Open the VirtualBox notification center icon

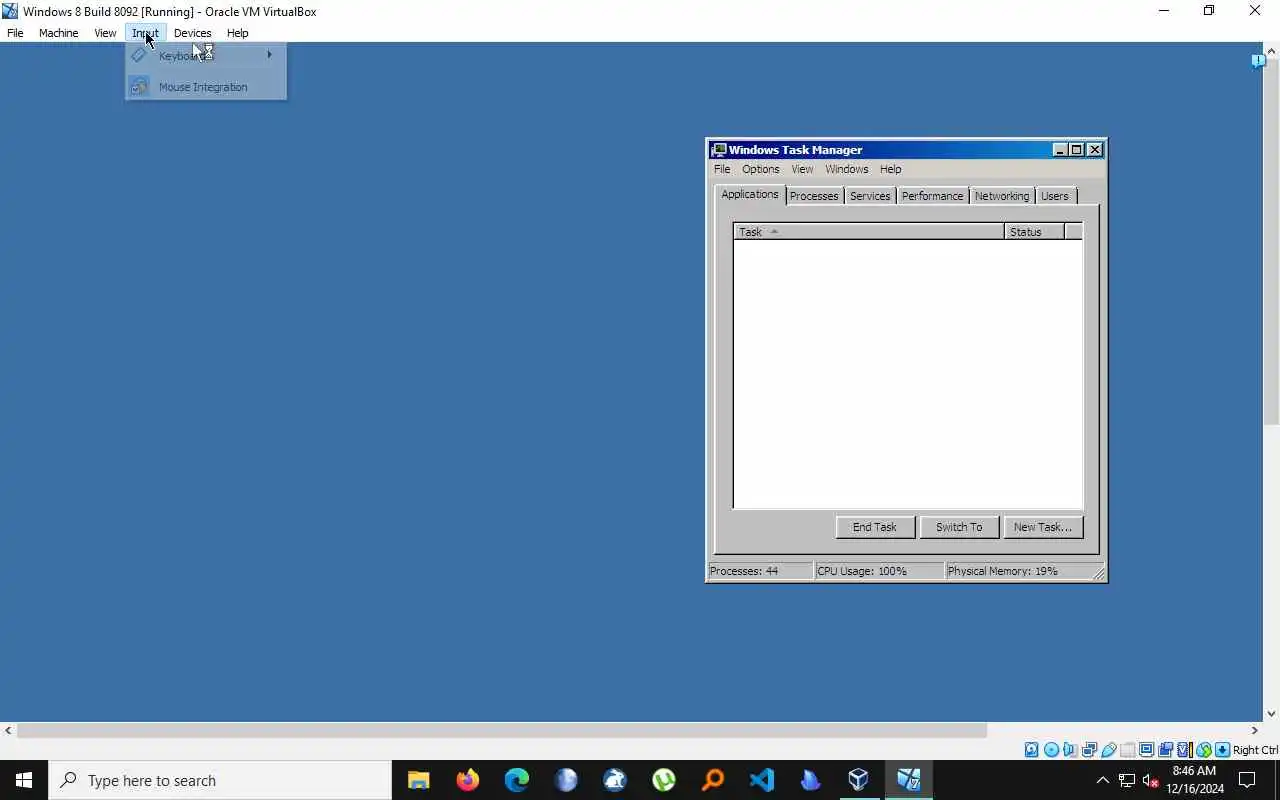pyautogui.click(x=1258, y=61)
